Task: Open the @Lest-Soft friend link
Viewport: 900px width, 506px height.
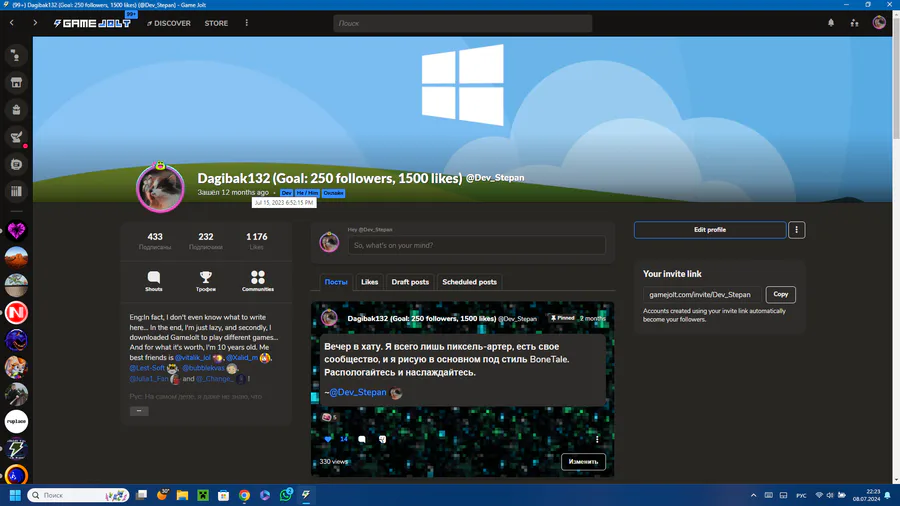Action: click(x=147, y=368)
